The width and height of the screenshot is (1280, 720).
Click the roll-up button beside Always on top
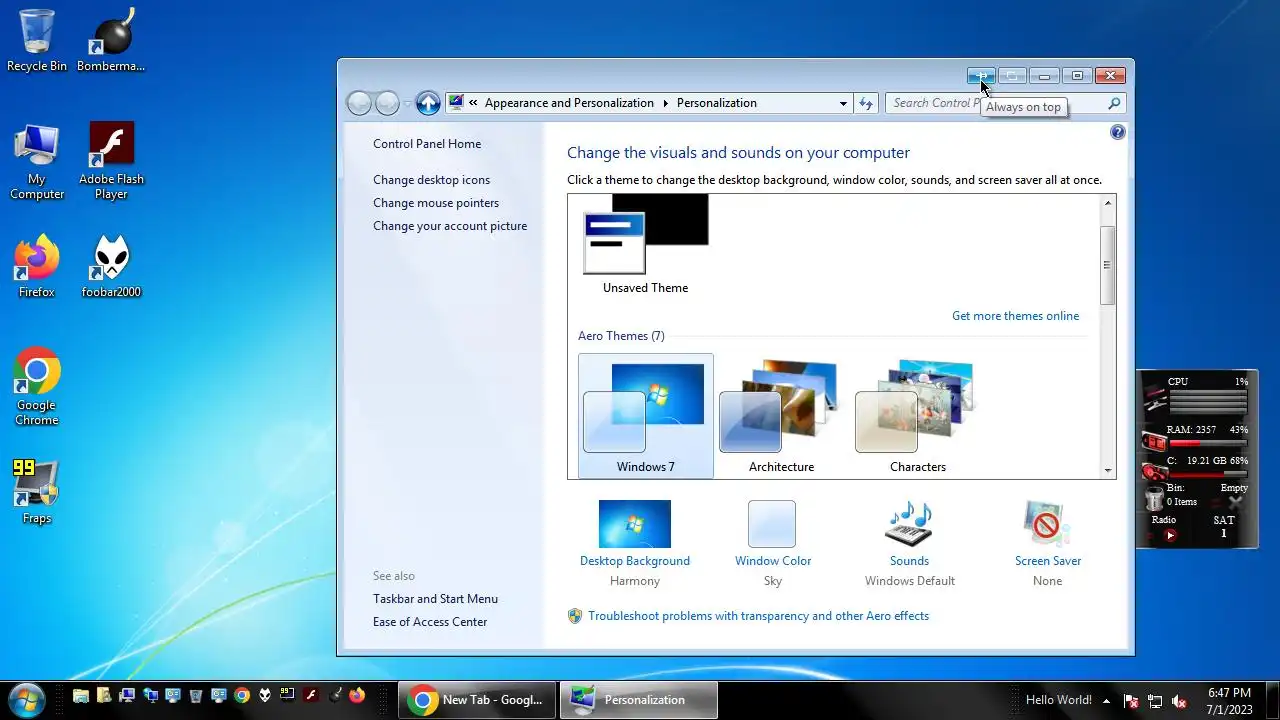[1012, 76]
